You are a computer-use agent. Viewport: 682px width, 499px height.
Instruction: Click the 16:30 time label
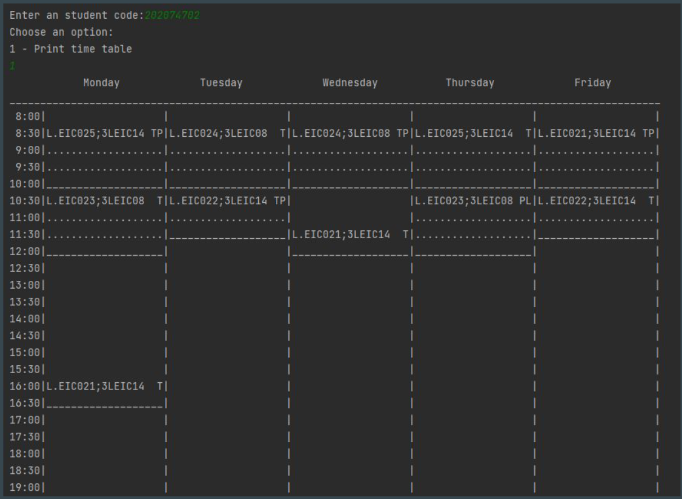[25, 403]
